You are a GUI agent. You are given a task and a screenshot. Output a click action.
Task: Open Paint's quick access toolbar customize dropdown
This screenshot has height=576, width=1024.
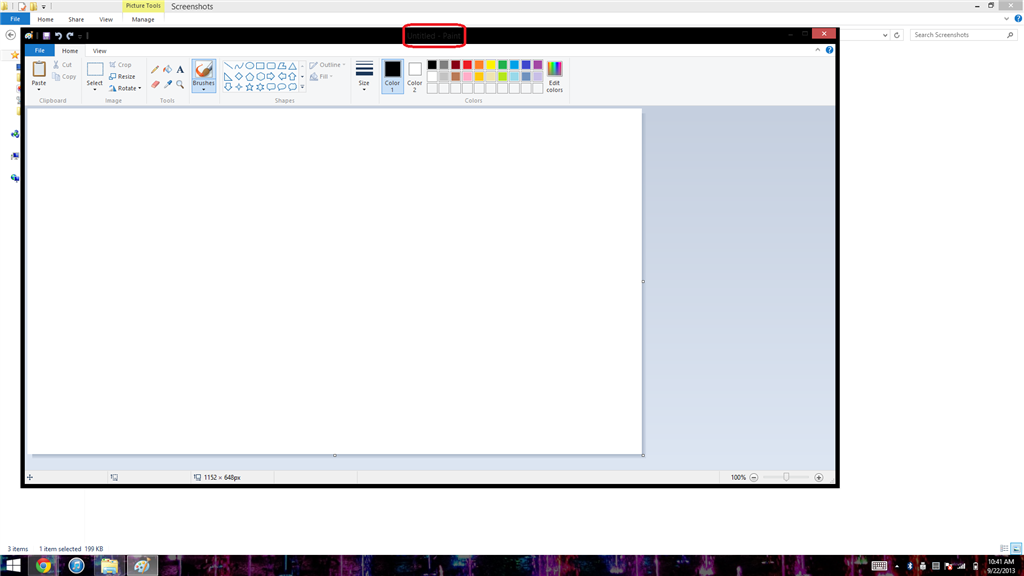[80, 36]
